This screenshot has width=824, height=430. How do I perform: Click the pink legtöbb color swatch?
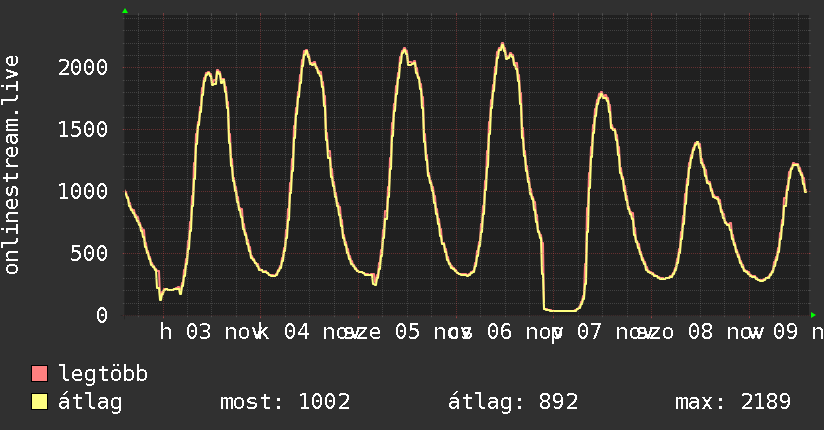[40, 375]
